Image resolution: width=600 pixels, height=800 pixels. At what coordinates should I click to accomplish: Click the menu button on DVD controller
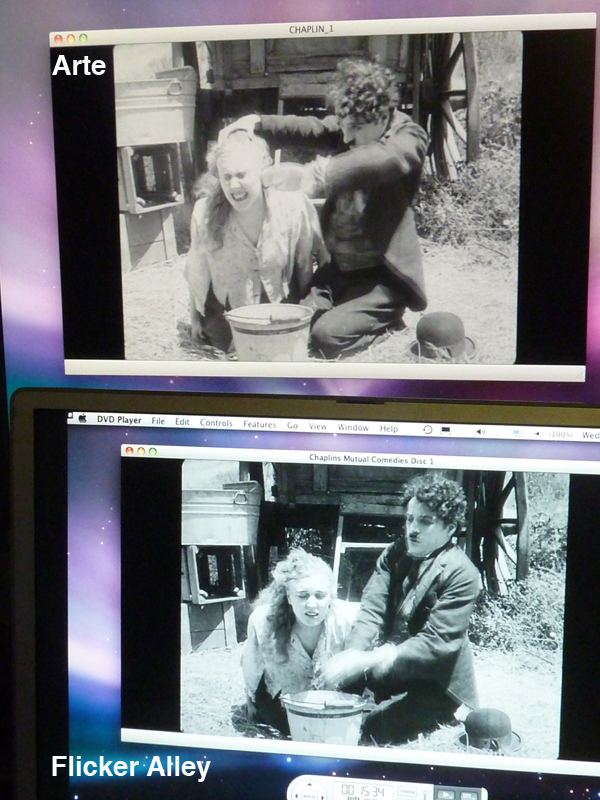[x=407, y=791]
